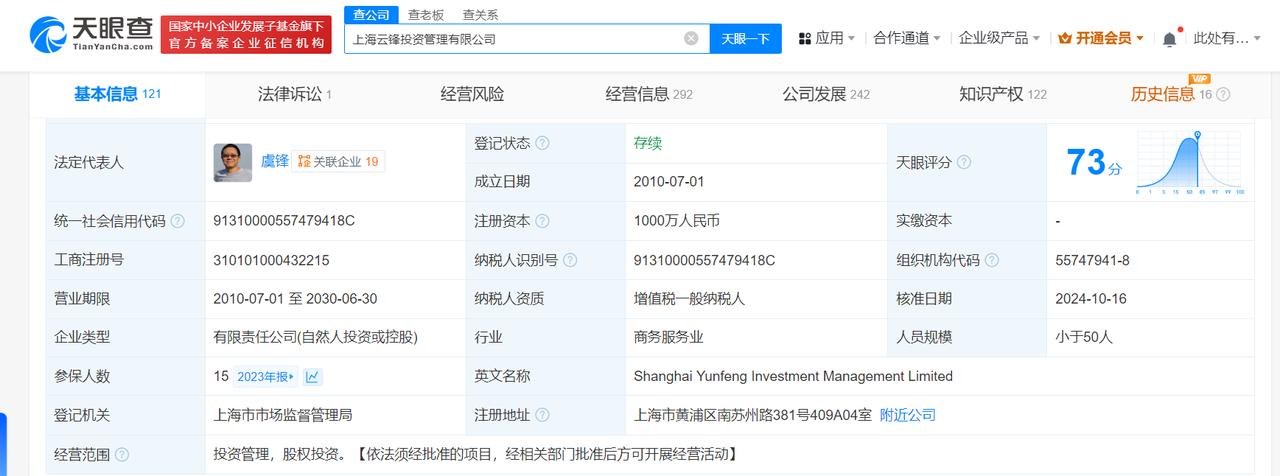Click registered capital 1000万人民币

[677, 221]
